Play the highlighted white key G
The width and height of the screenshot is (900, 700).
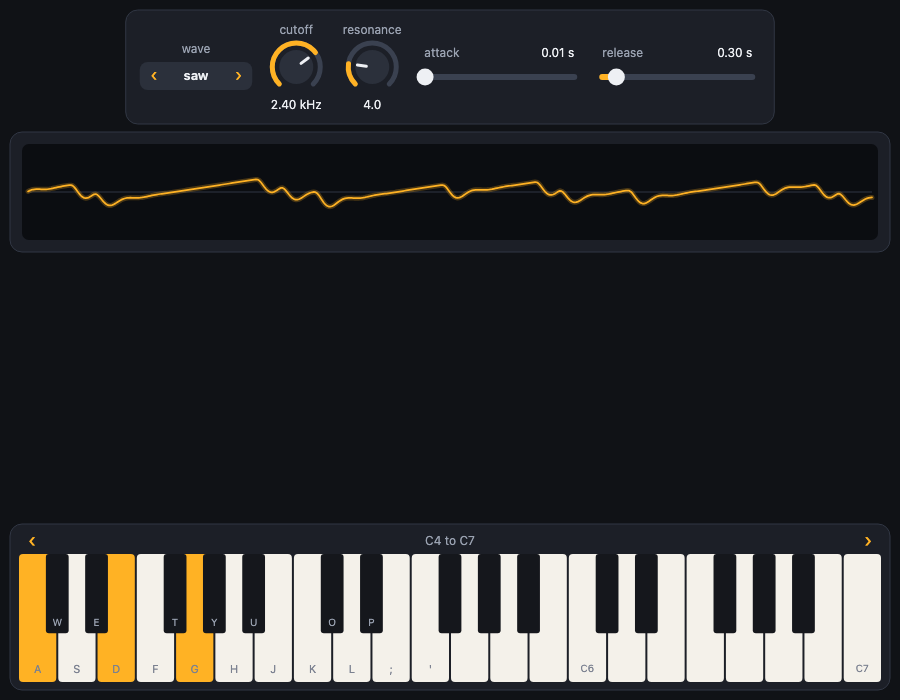pyautogui.click(x=195, y=660)
